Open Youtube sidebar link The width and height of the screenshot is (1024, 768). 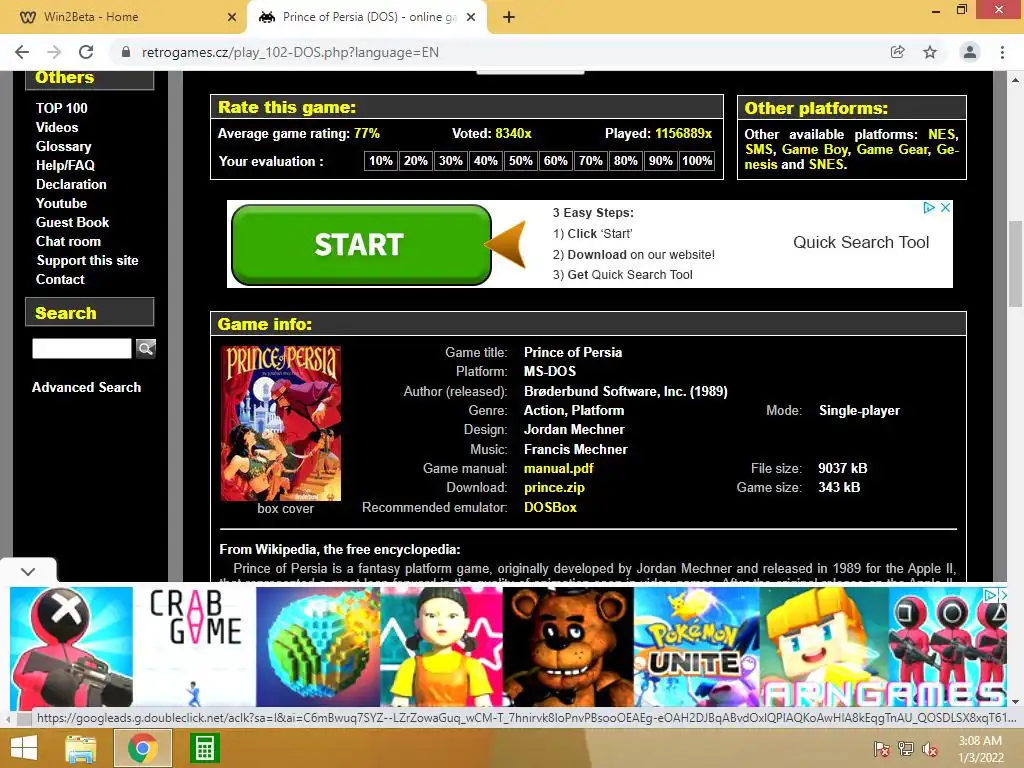pos(61,203)
